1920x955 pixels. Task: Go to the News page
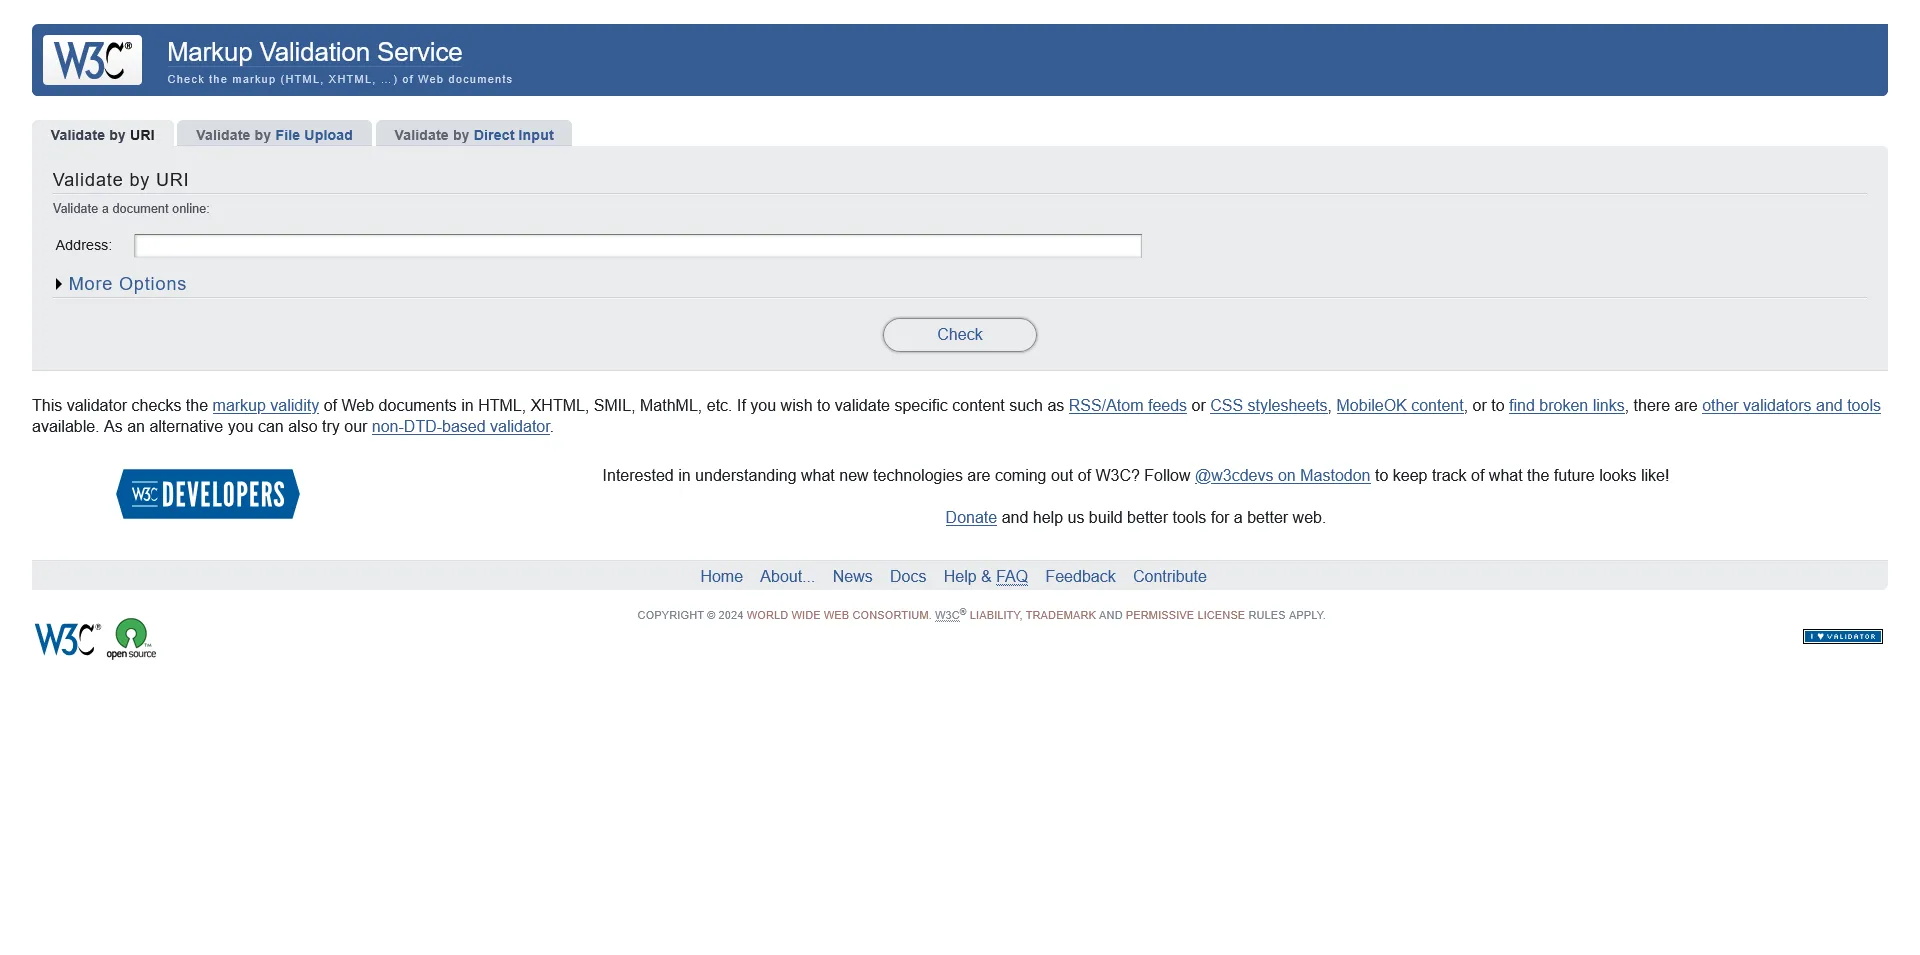(852, 577)
